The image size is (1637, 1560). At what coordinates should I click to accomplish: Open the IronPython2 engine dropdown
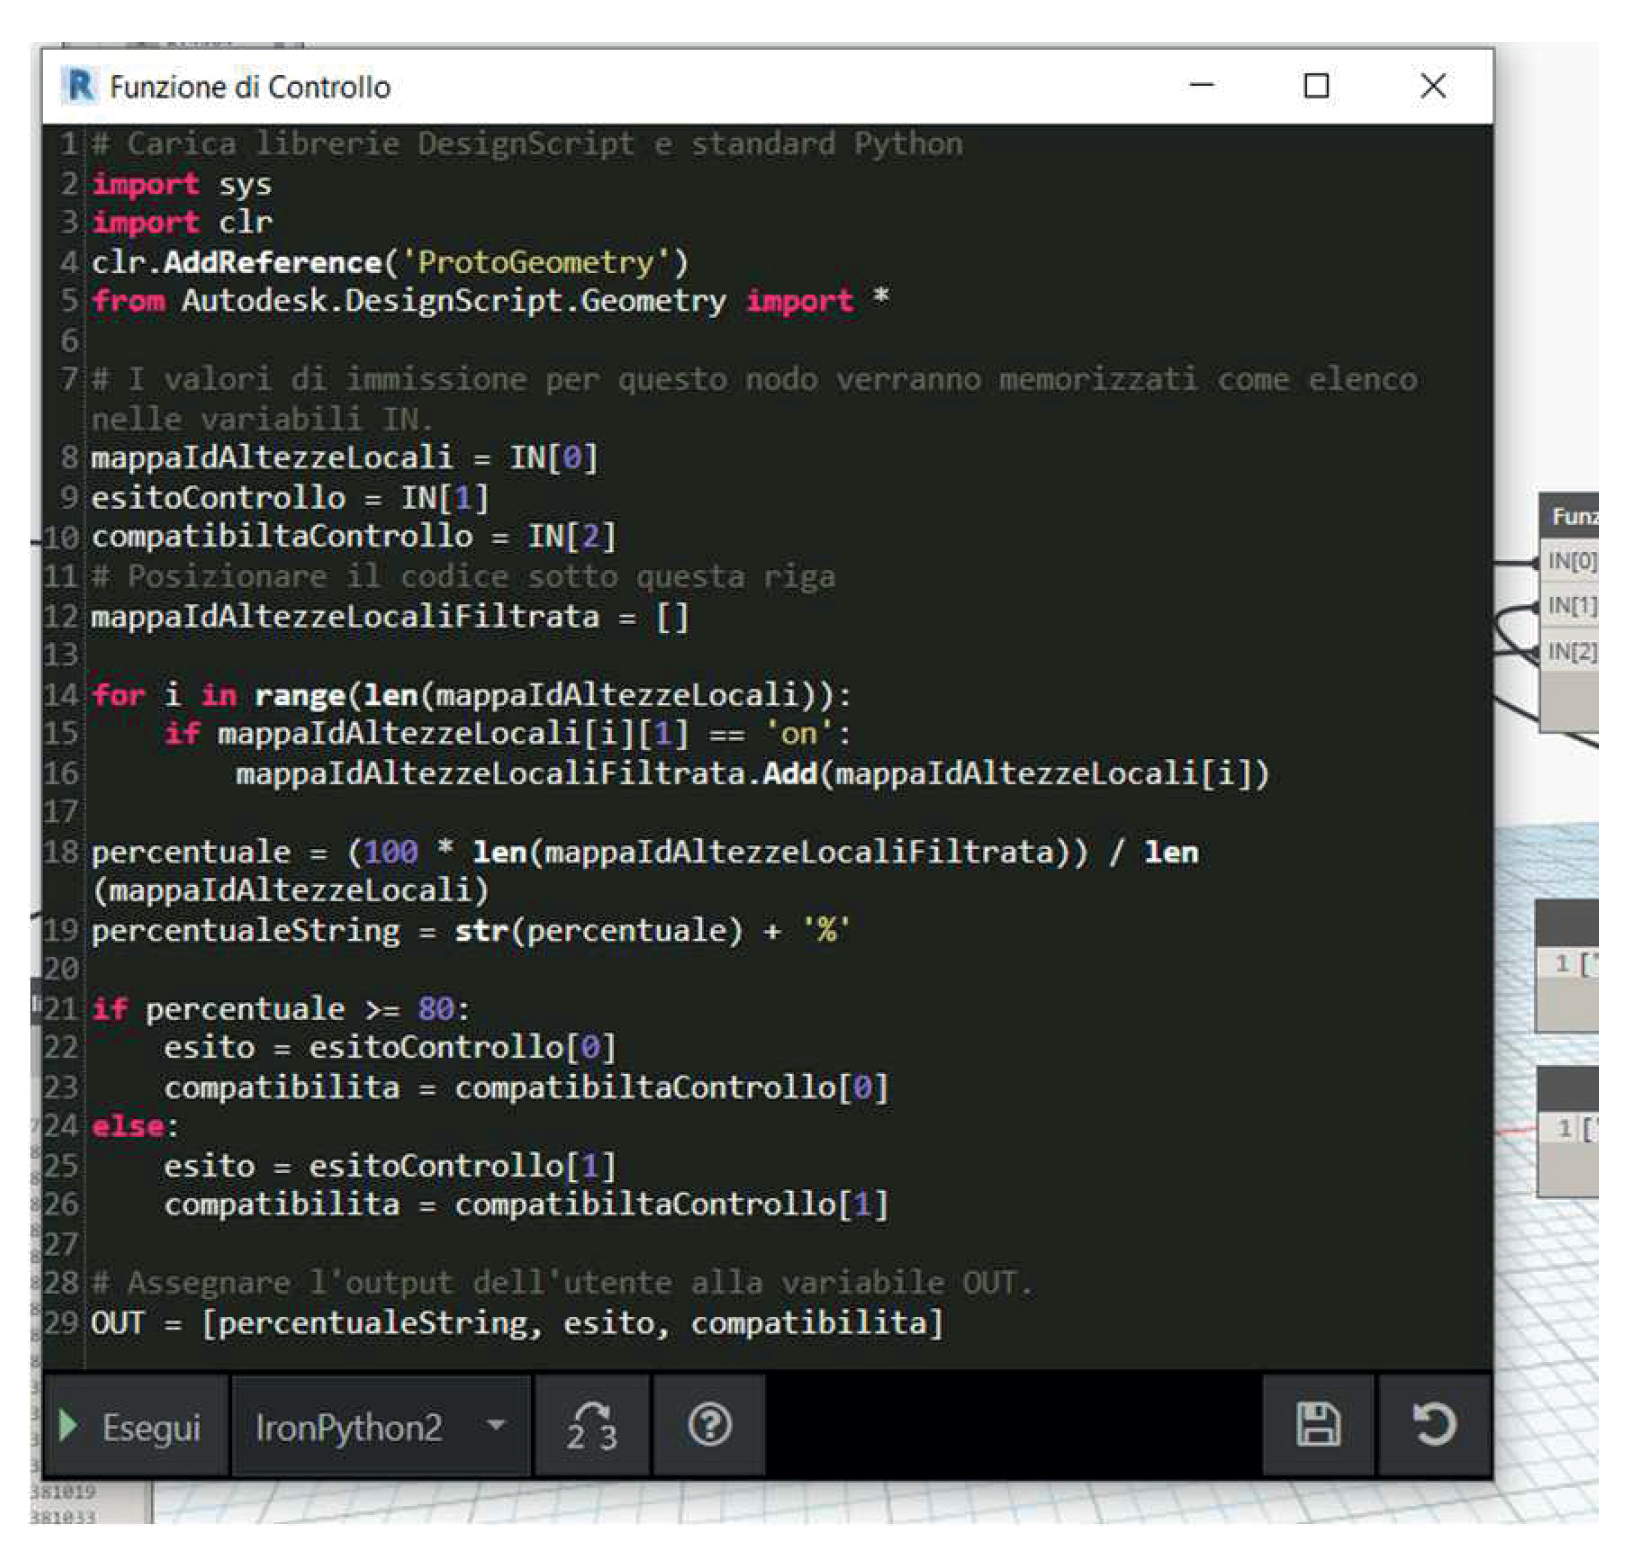(x=380, y=1426)
